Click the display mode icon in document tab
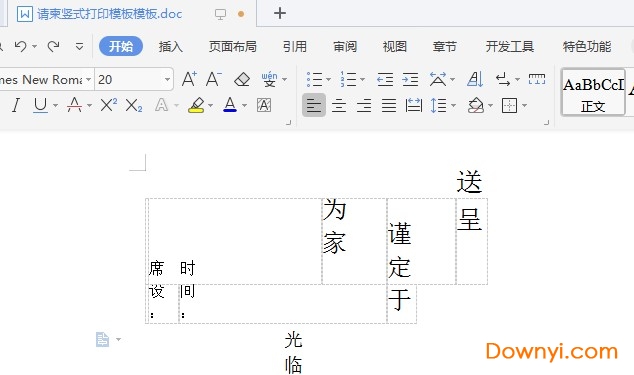The image size is (634, 375). click(x=220, y=15)
